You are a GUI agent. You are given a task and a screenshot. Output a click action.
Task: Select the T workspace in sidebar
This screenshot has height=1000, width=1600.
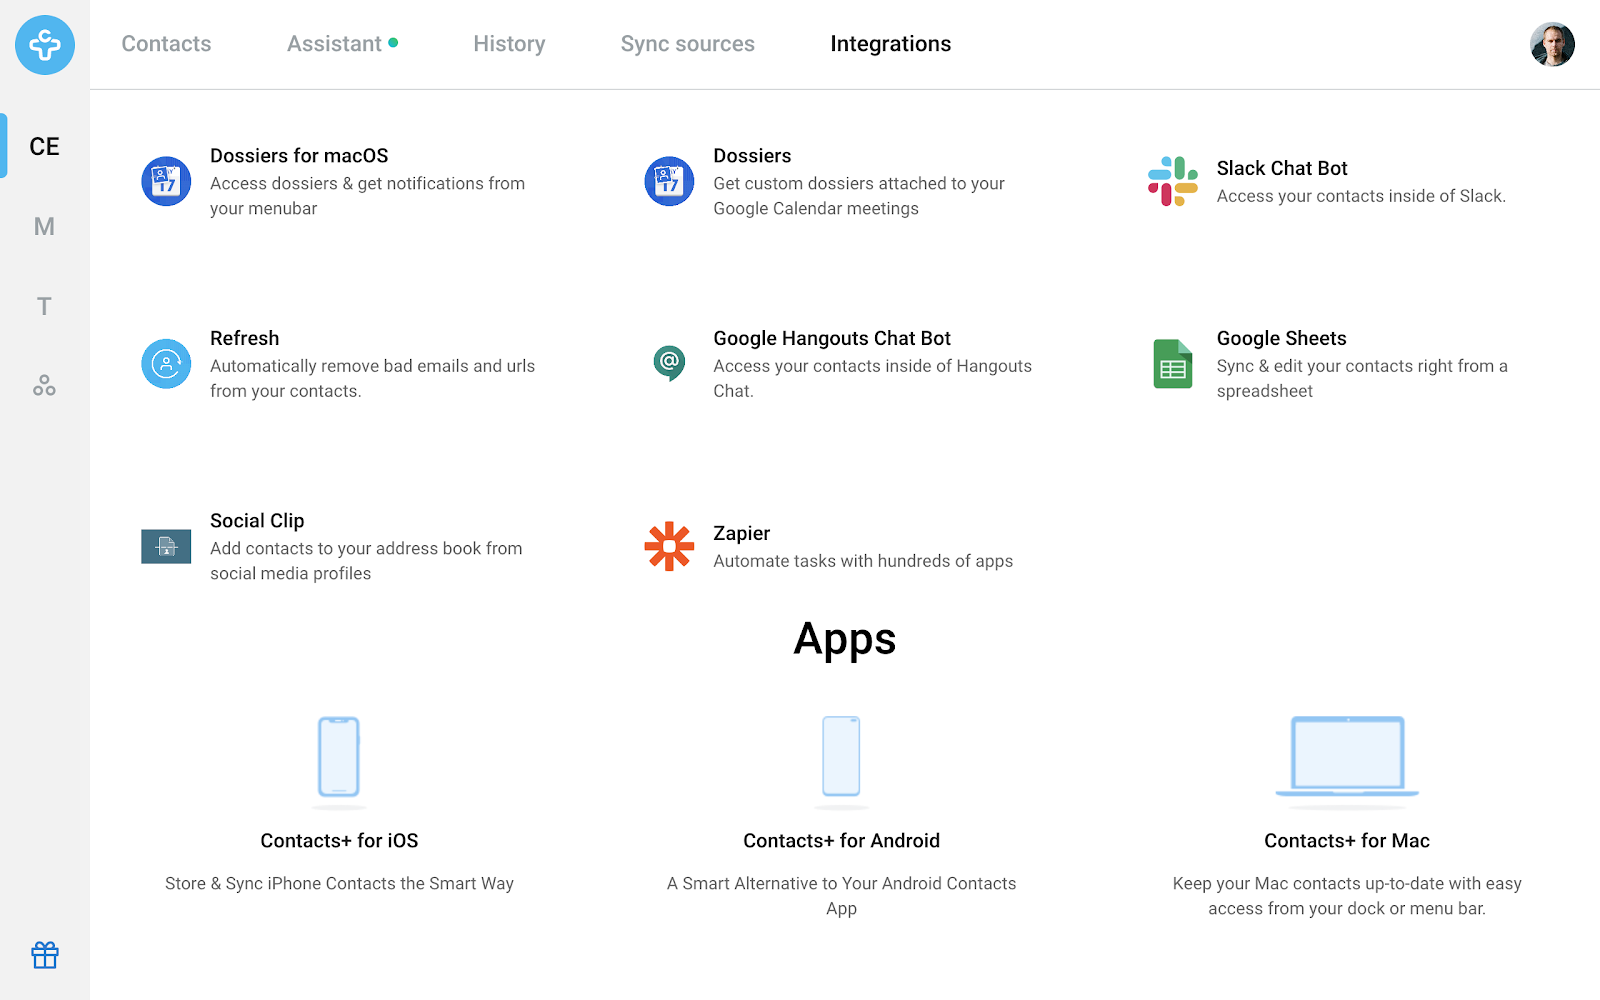(x=45, y=306)
